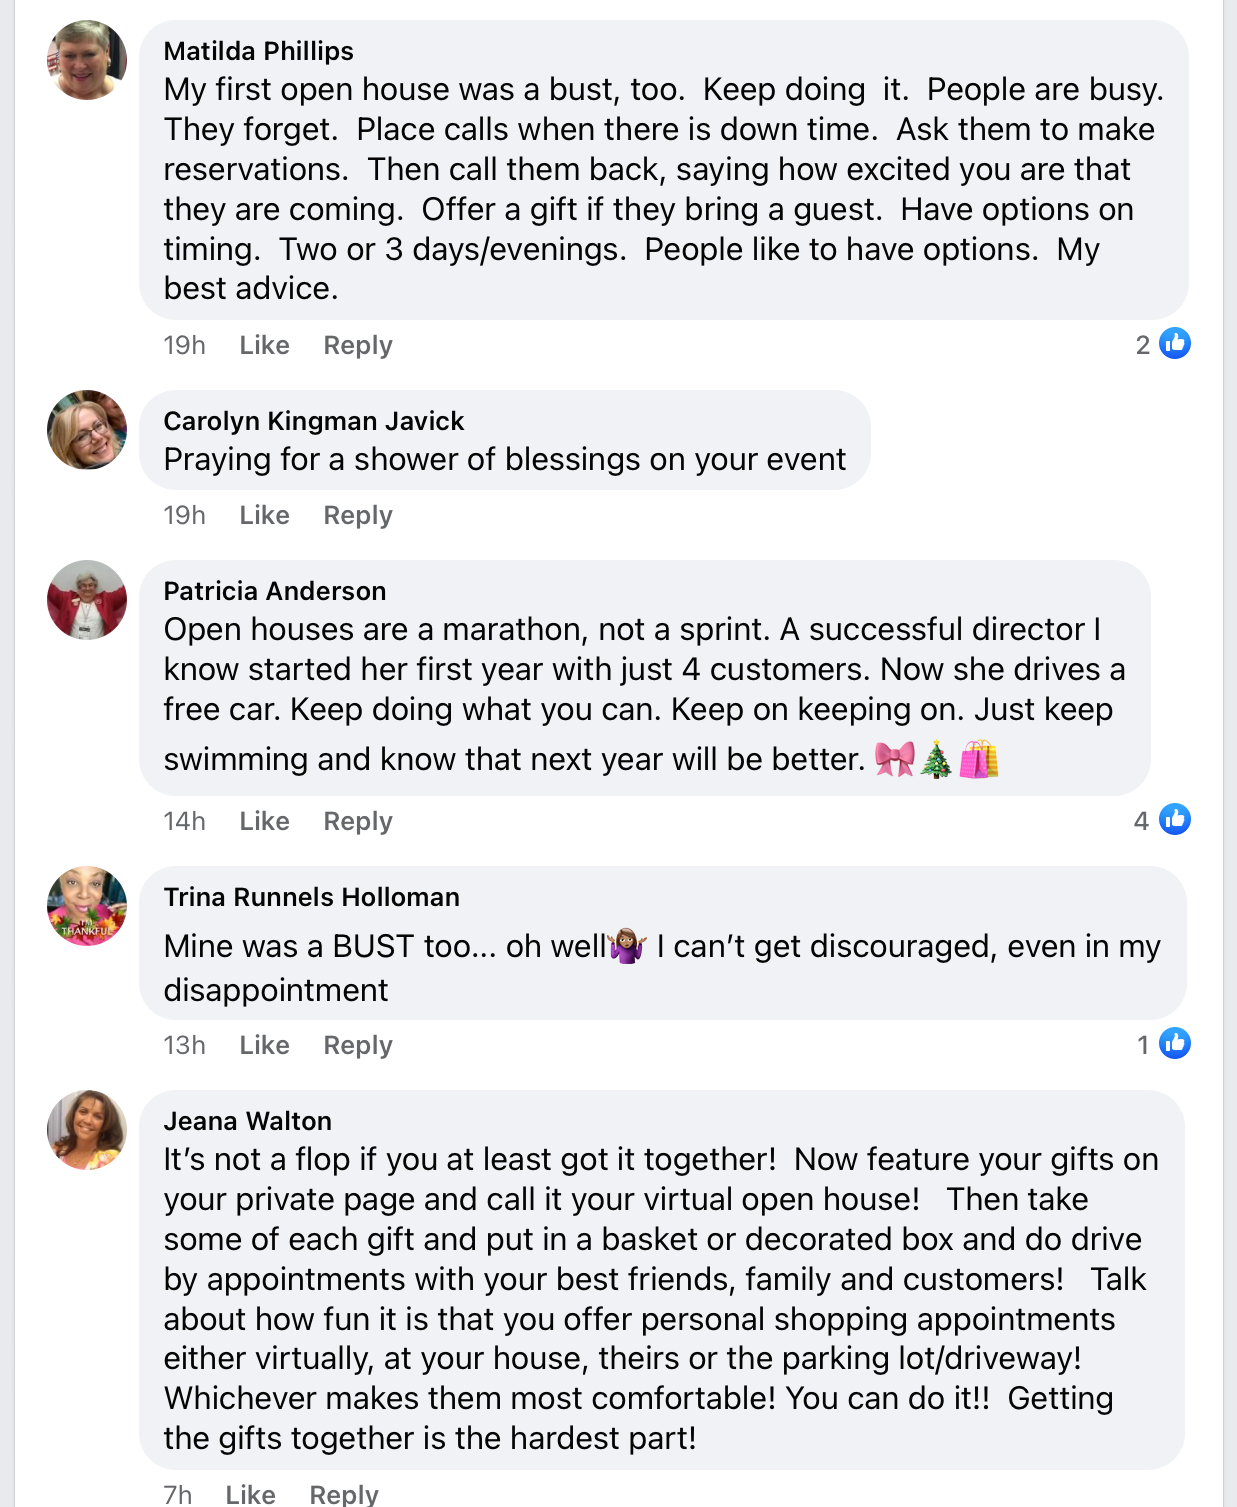The image size is (1237, 1507).
Task: Like Patricia Anderson's marathon comment
Action: click(264, 821)
